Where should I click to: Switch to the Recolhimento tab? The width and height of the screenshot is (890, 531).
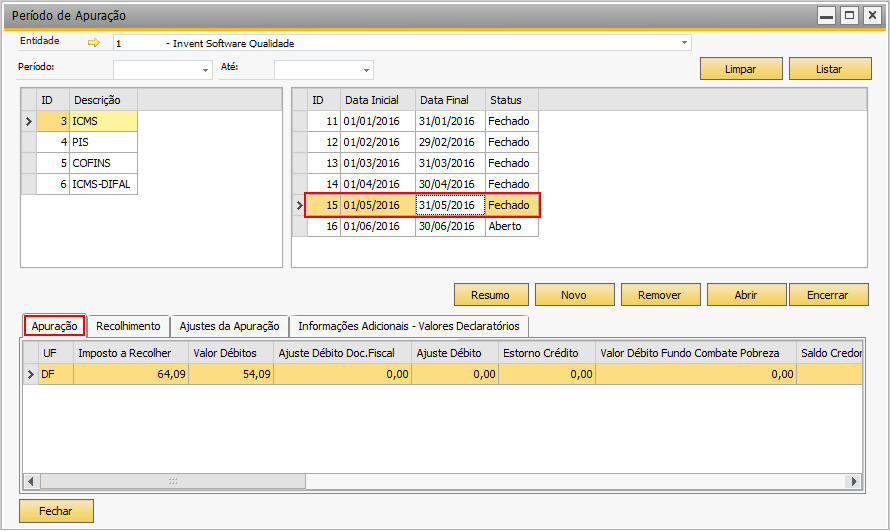coord(128,326)
